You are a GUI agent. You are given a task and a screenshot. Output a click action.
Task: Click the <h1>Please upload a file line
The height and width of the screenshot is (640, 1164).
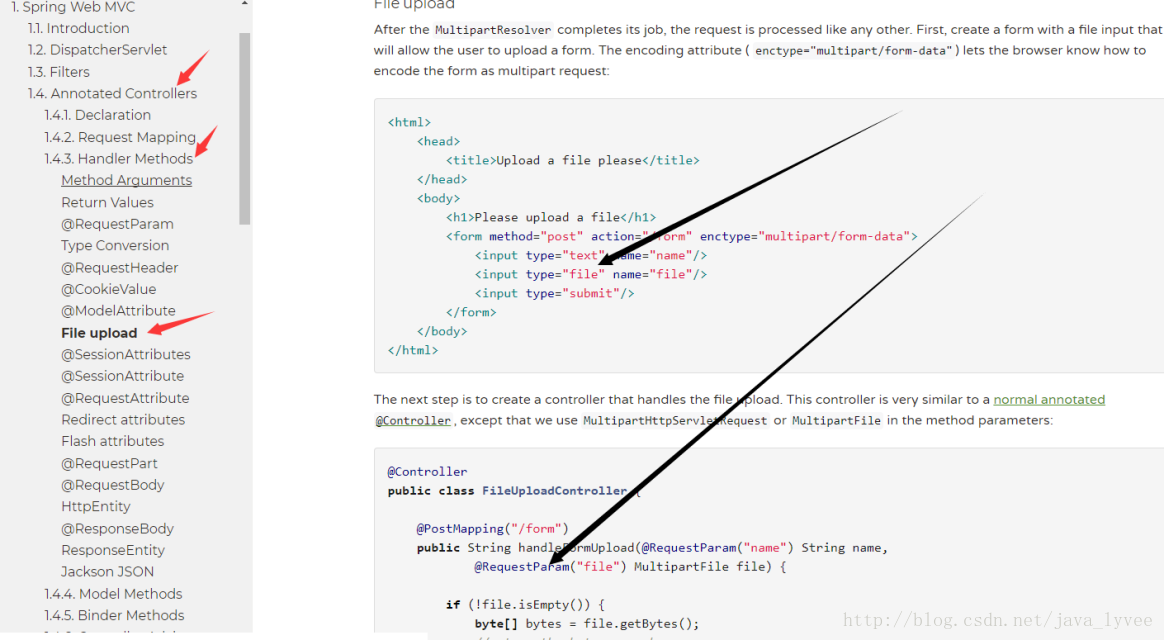click(551, 218)
